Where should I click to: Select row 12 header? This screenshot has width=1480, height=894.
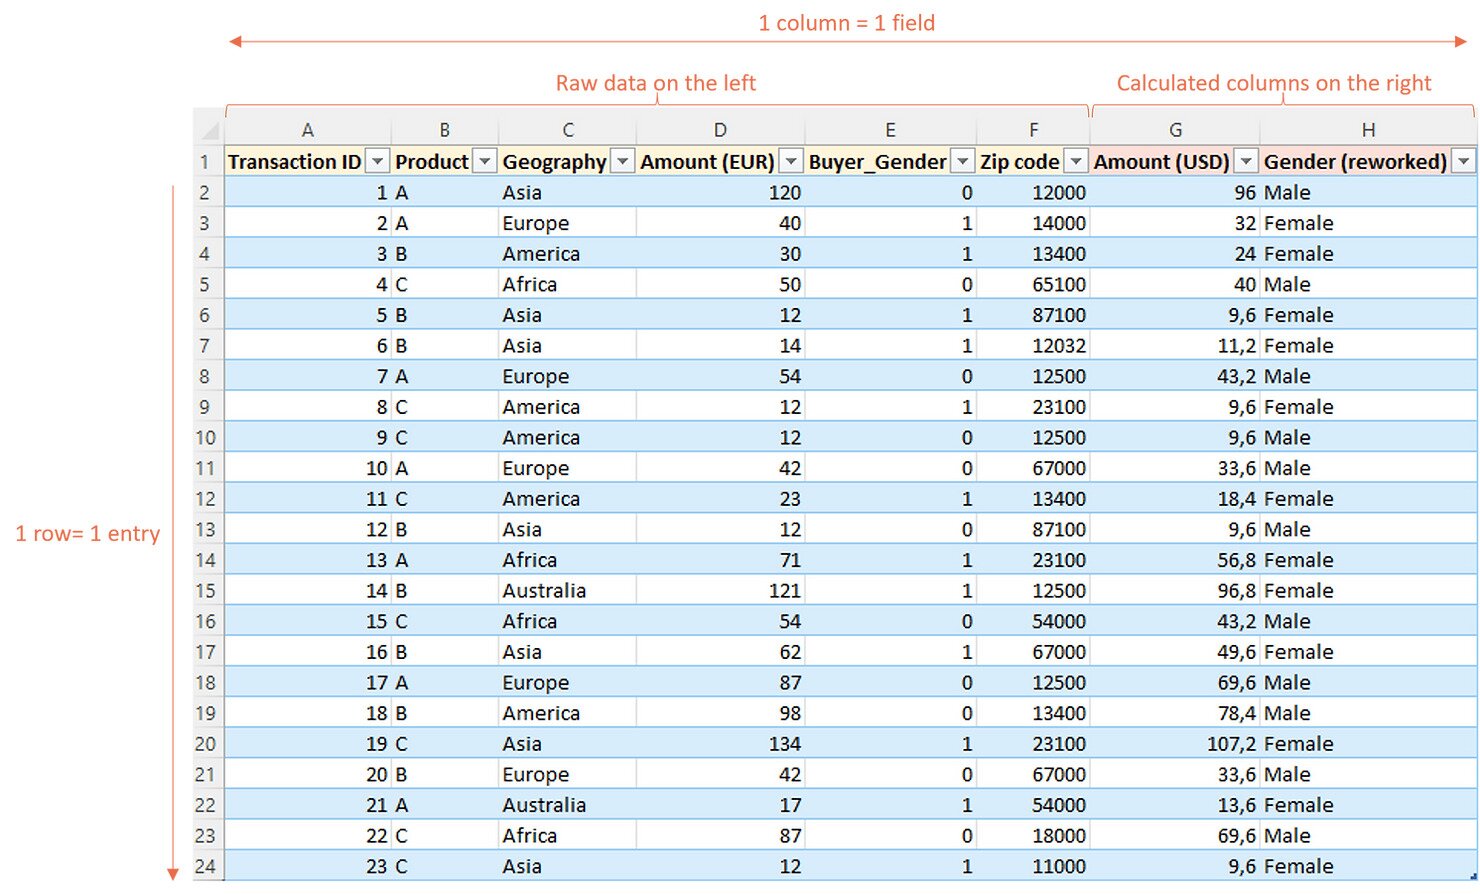[x=205, y=499]
